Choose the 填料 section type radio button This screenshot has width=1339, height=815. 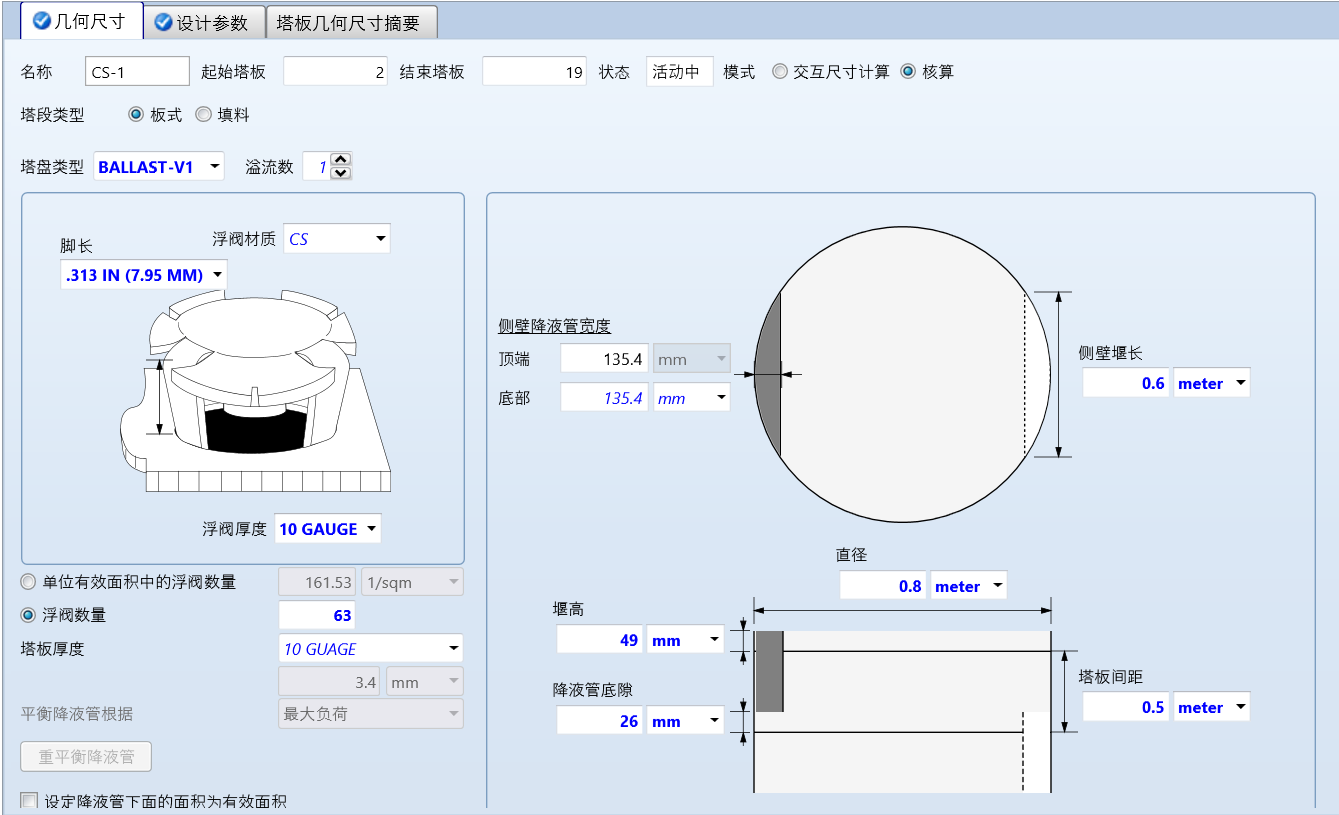203,115
